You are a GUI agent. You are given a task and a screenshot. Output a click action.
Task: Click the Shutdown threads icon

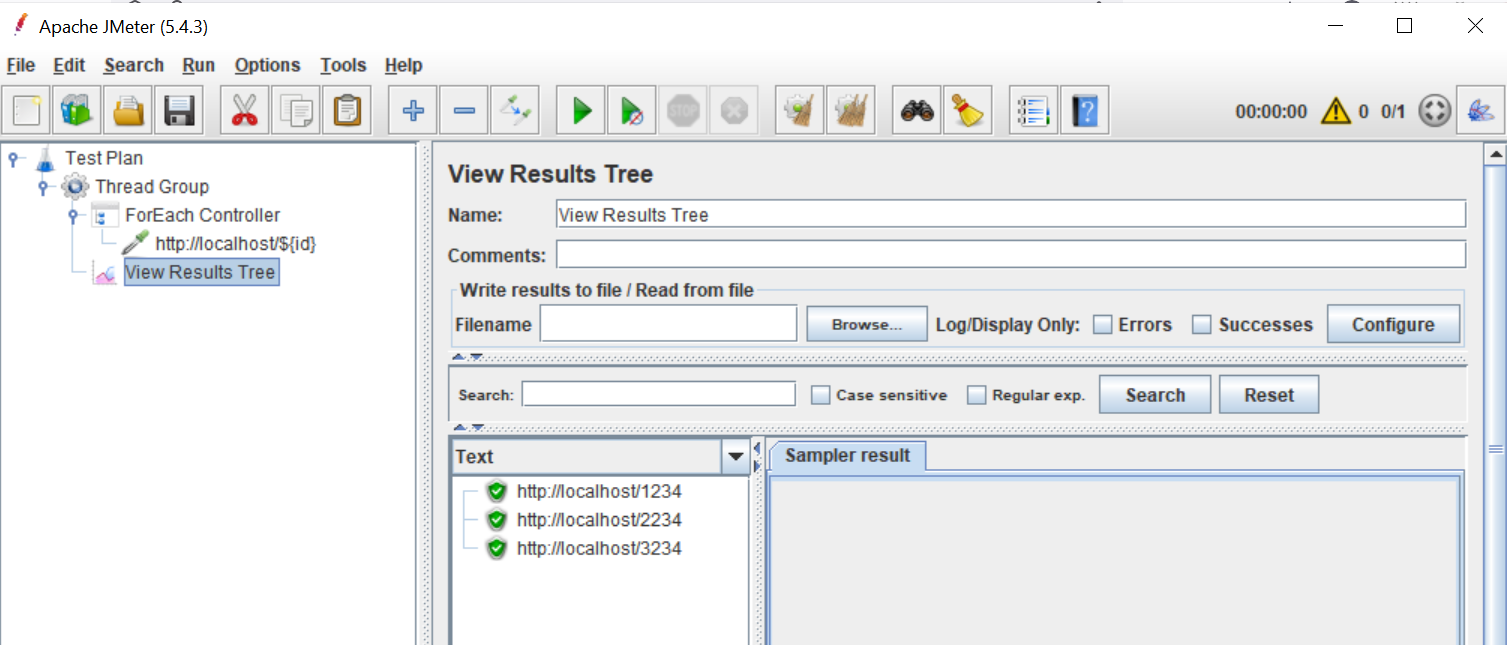click(x=734, y=110)
